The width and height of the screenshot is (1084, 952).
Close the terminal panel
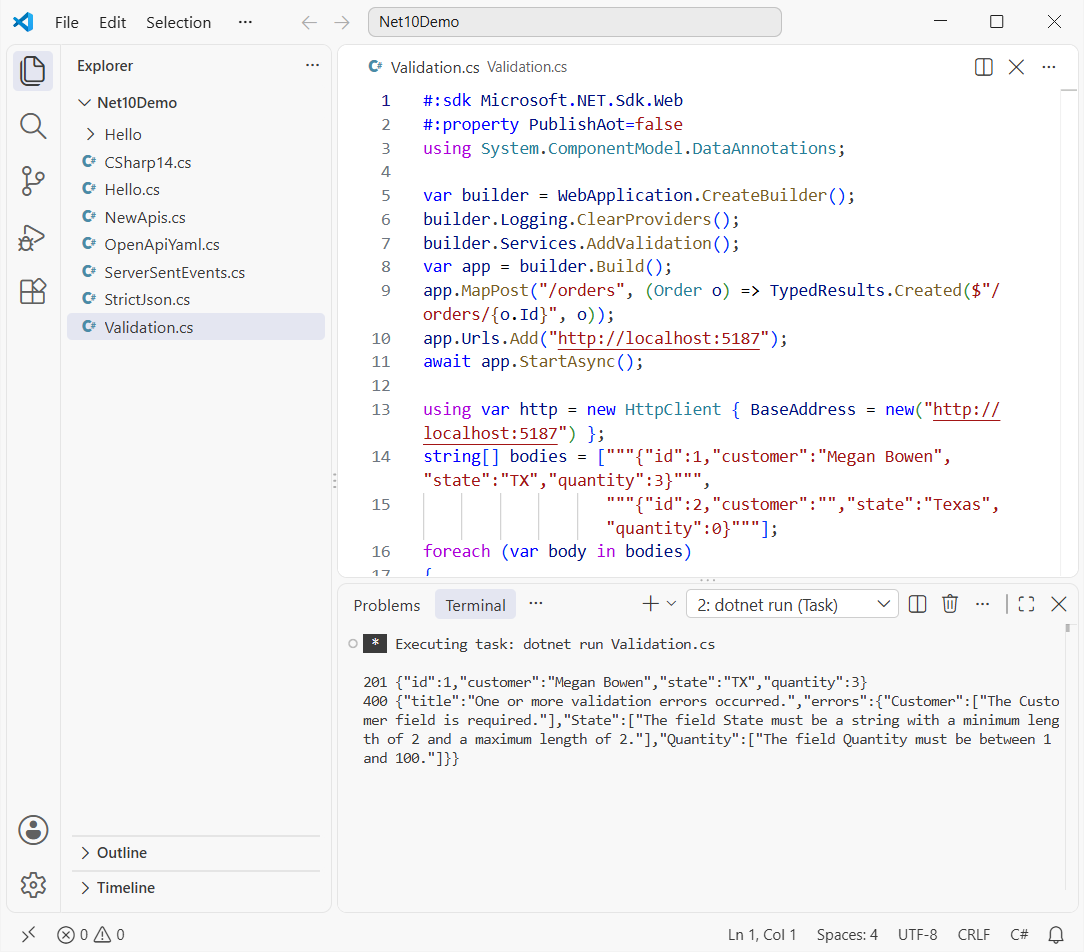tap(1058, 604)
